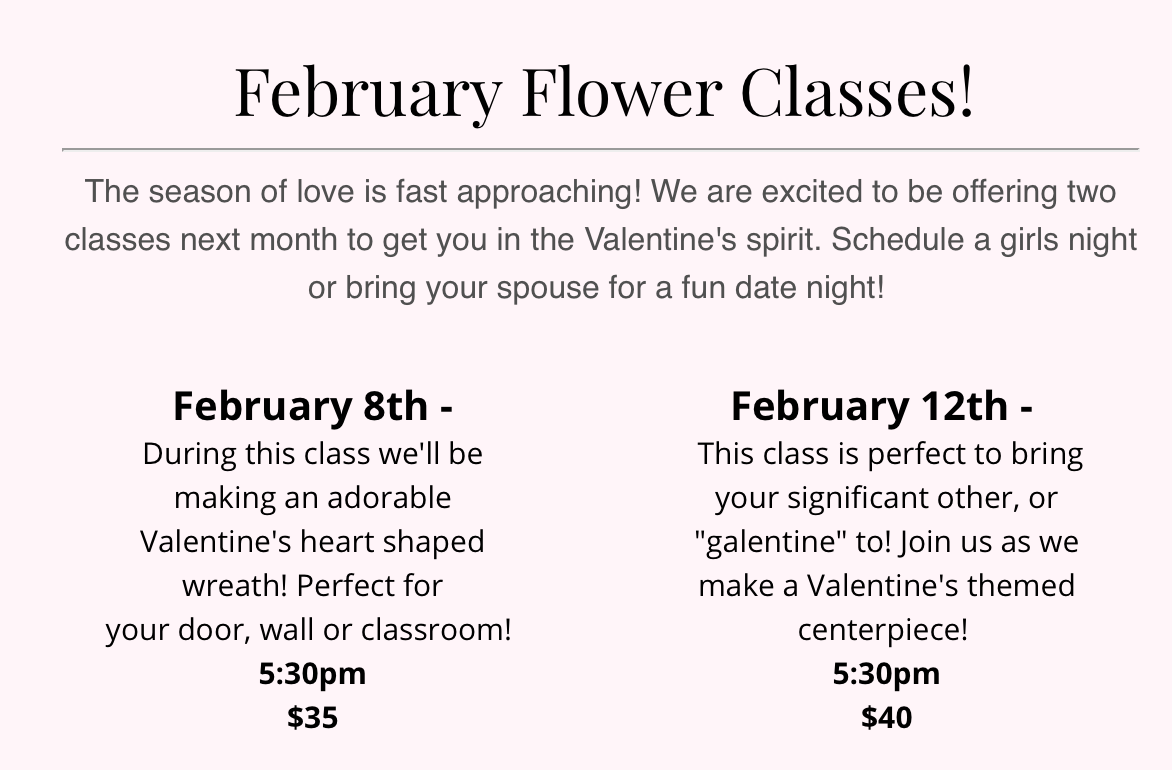
Task: Click "During this class we'll be" line
Action: point(312,454)
